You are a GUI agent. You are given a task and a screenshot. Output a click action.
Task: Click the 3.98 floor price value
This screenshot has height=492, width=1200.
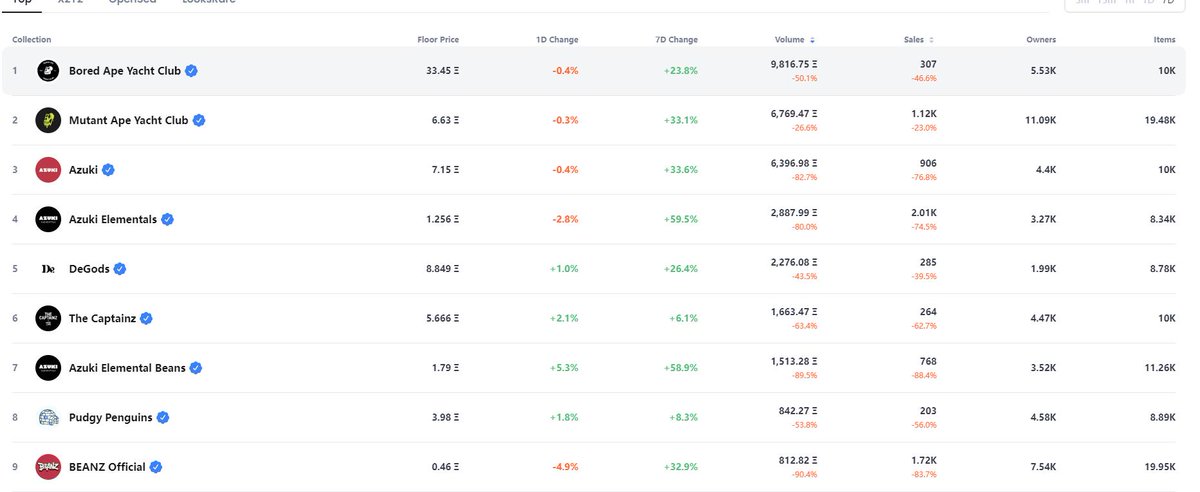446,417
